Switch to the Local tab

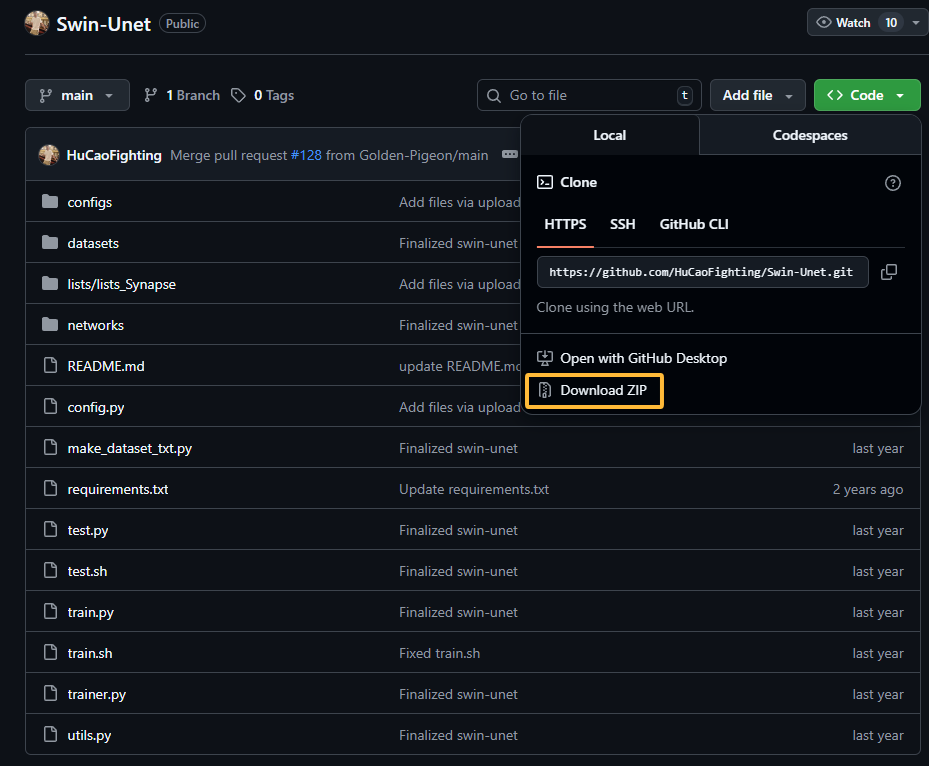[x=610, y=135]
